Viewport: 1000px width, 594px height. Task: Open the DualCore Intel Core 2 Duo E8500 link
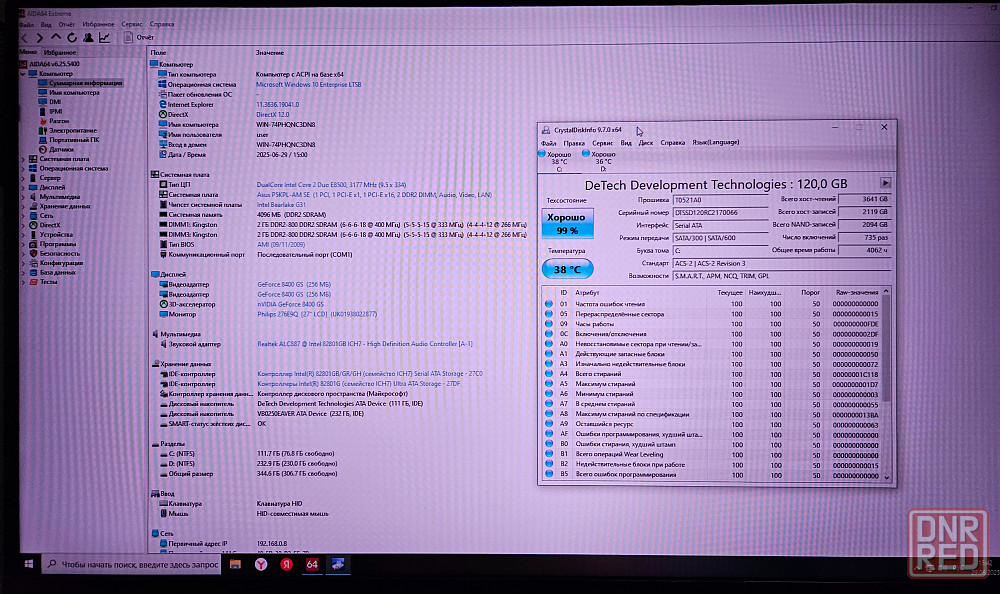331,184
